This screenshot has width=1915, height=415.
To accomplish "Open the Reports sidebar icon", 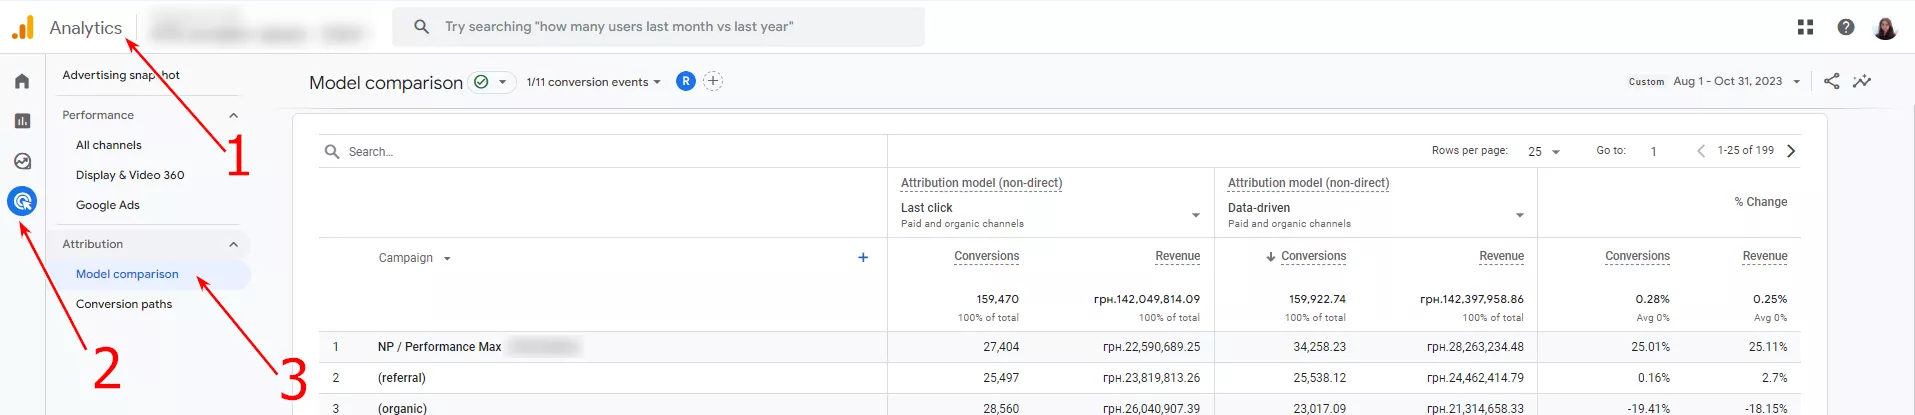I will click(x=22, y=121).
